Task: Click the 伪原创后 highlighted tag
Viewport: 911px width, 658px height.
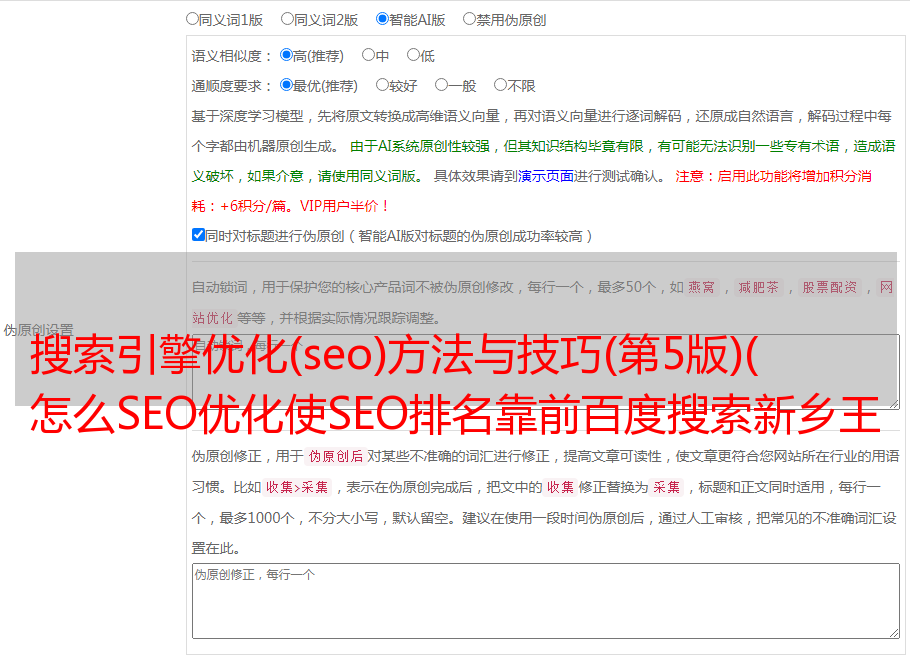Action: click(336, 456)
